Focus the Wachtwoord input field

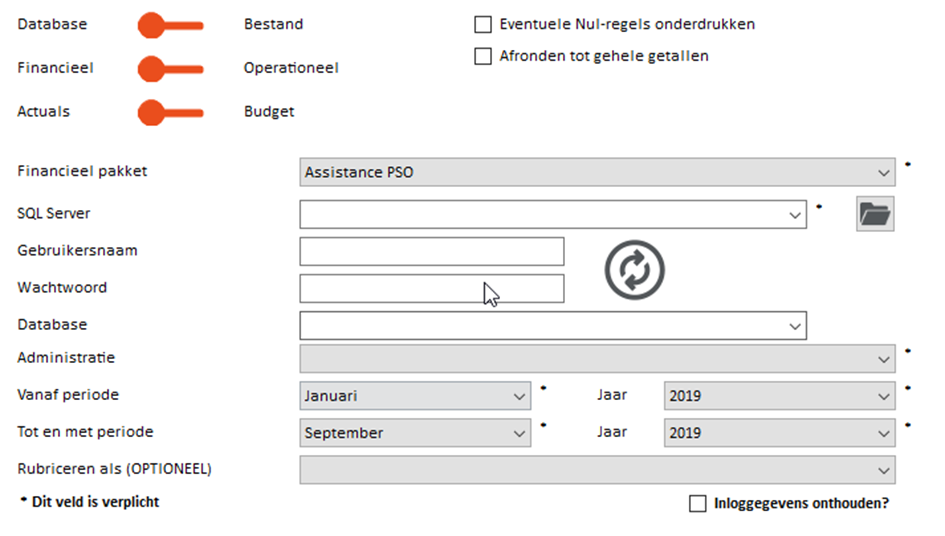[x=432, y=289]
